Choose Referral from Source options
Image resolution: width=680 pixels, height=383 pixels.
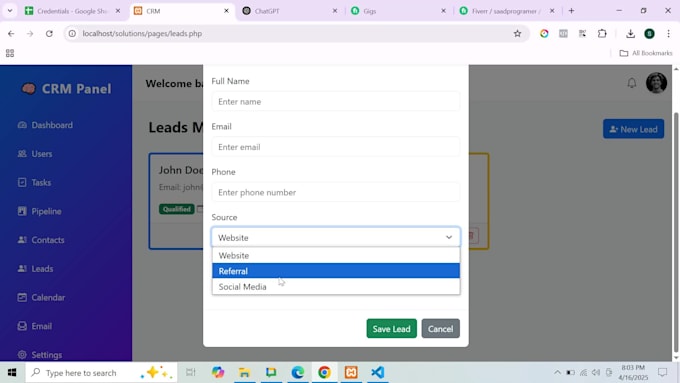point(336,271)
